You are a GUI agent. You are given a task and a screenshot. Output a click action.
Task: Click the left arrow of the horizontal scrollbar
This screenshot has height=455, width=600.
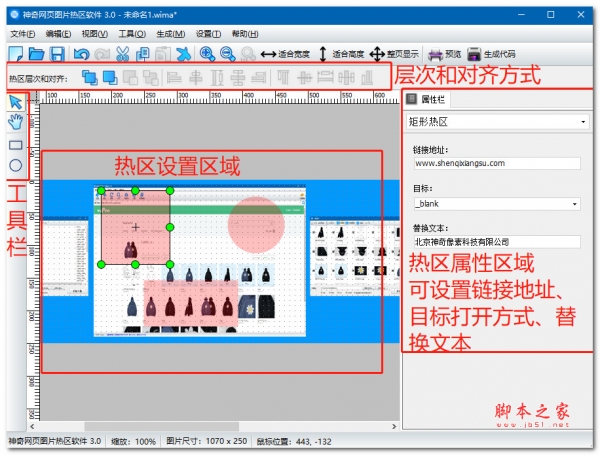(x=32, y=426)
